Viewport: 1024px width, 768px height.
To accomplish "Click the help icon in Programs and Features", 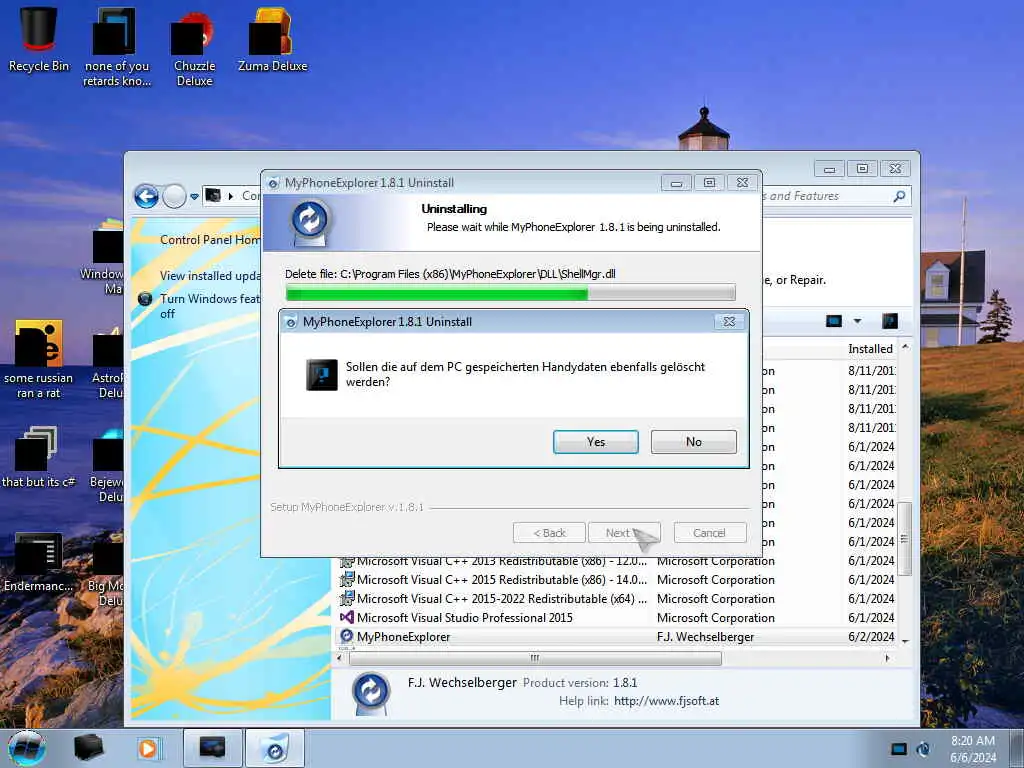I will click(889, 321).
